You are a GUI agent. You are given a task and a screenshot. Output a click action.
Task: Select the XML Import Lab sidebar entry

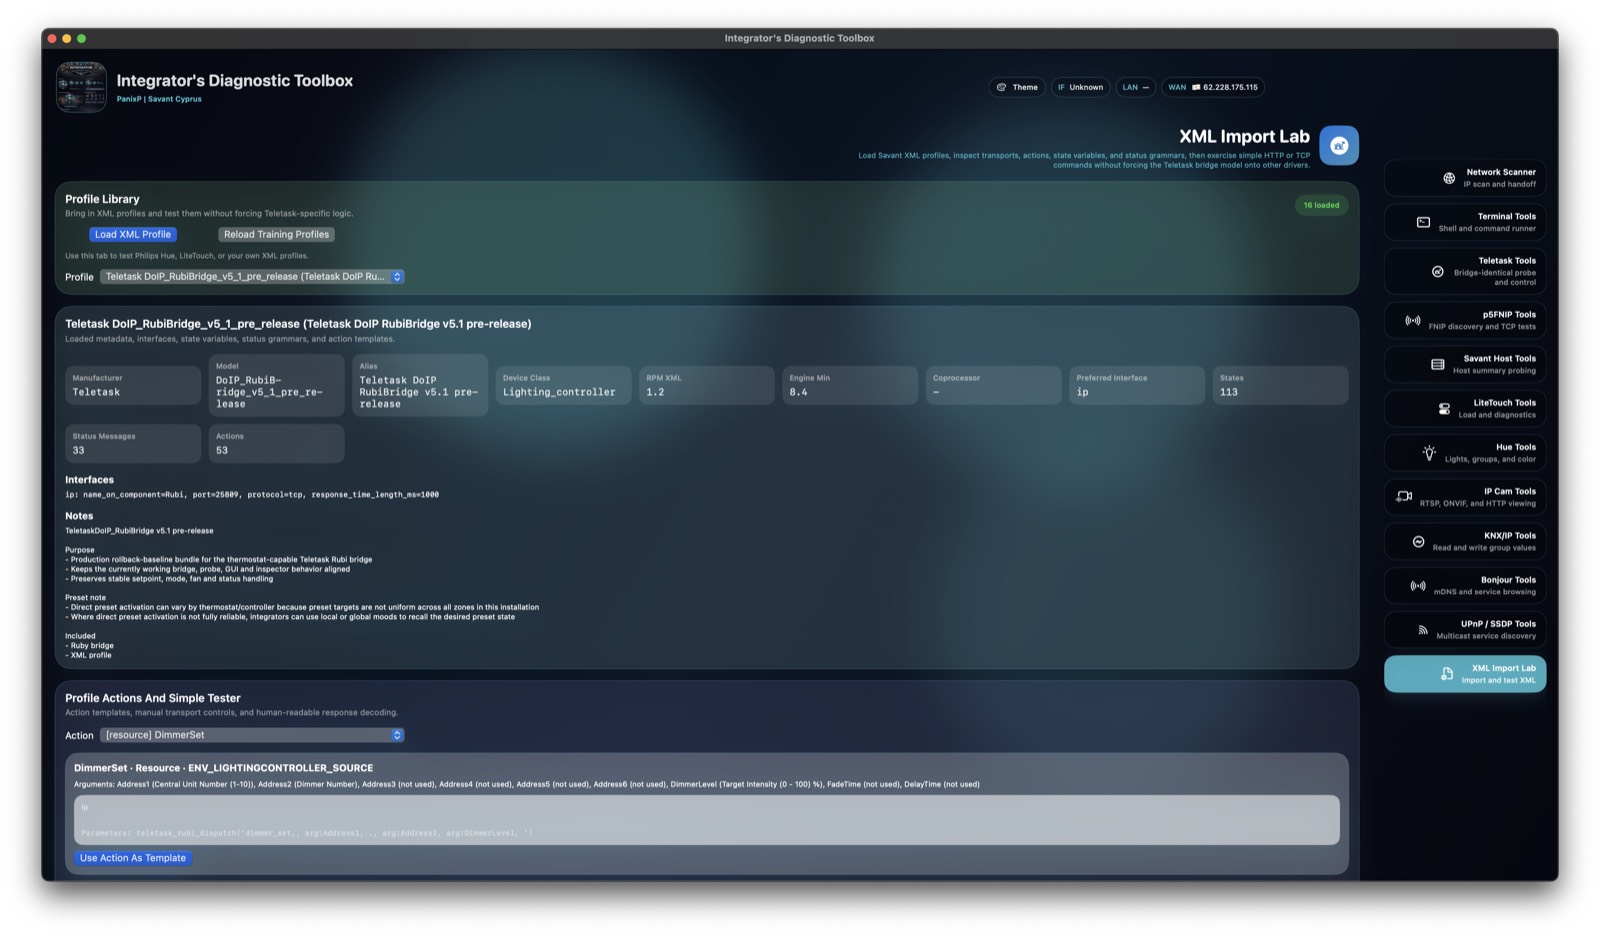click(1464, 674)
